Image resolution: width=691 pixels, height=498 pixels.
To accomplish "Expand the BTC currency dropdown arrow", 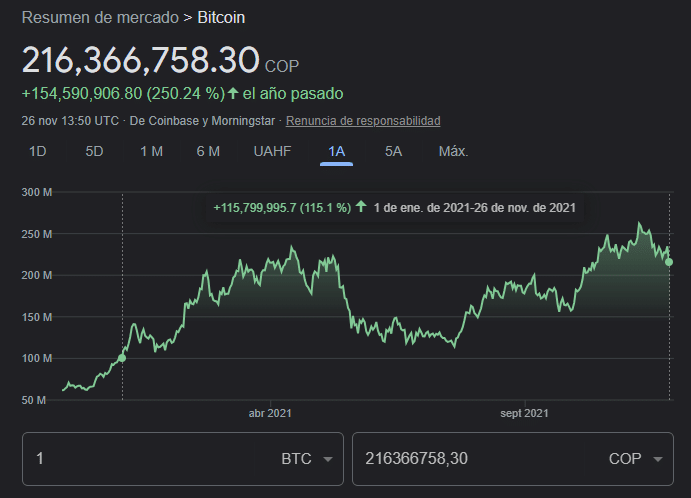I will 327,459.
